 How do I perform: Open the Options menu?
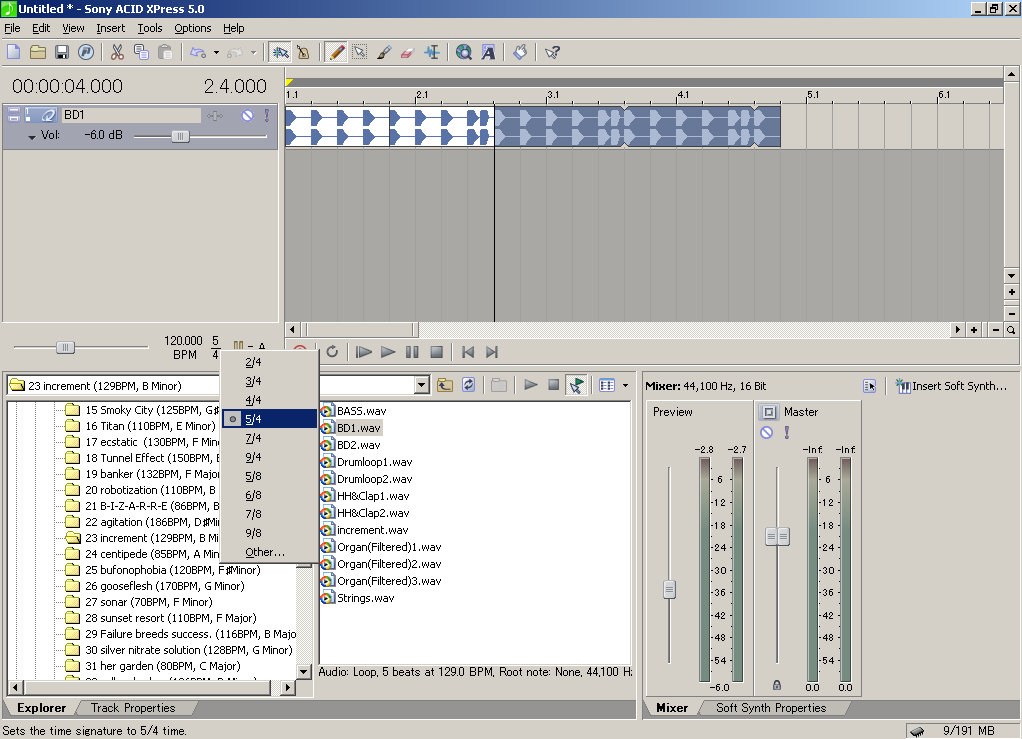click(192, 28)
